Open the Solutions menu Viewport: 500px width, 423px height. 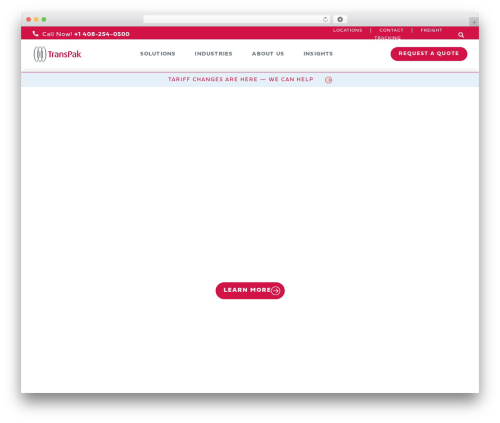(x=158, y=54)
